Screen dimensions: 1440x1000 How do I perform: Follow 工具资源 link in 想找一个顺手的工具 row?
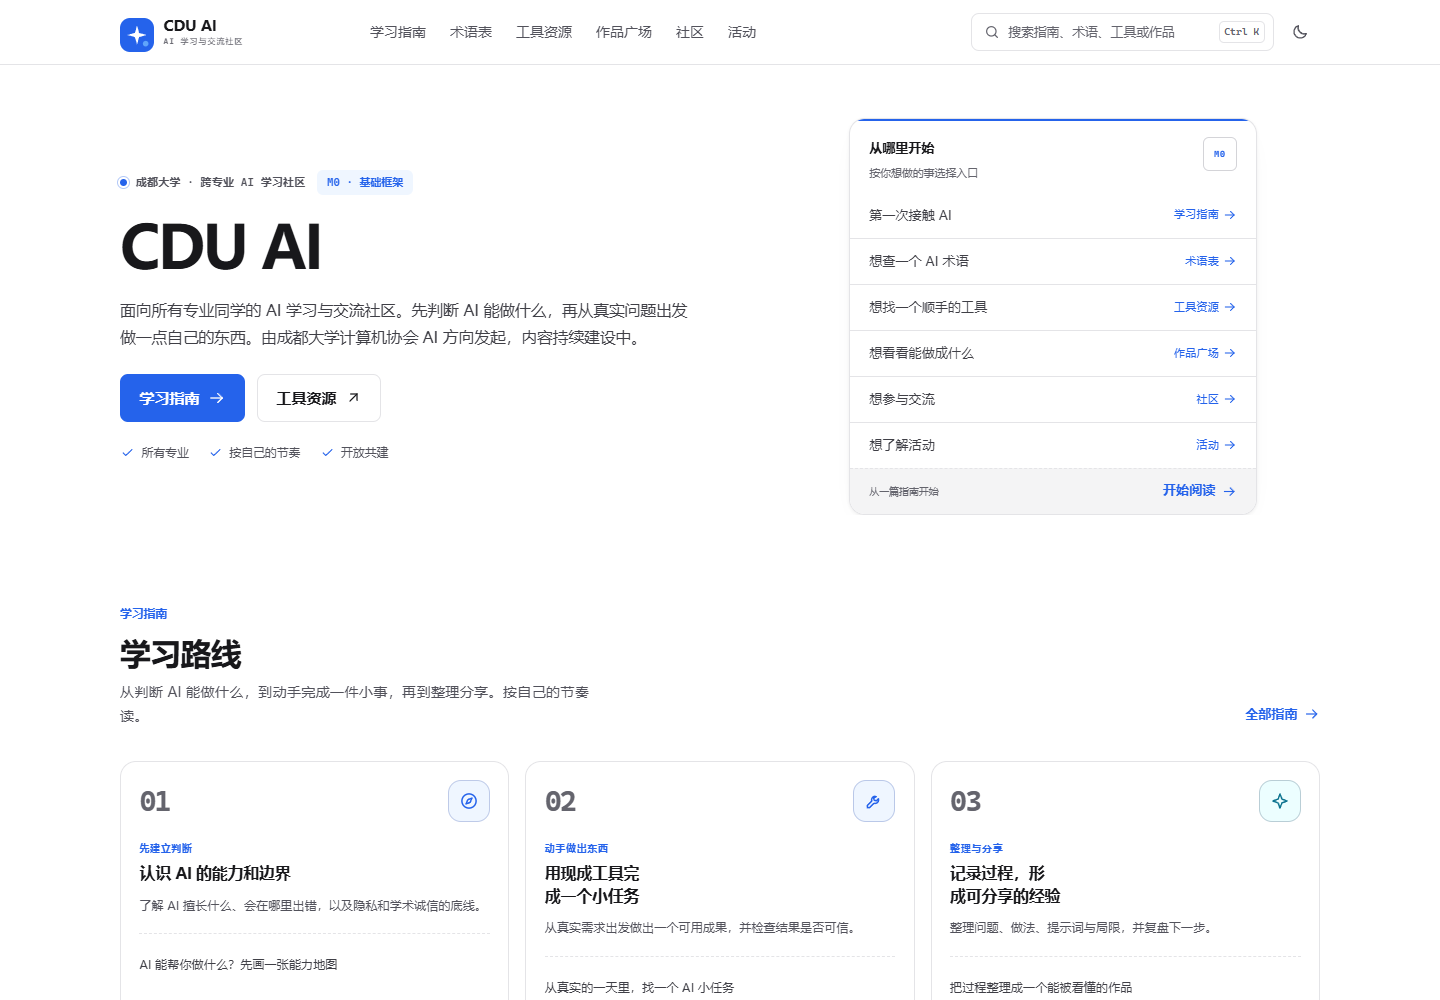click(1205, 307)
